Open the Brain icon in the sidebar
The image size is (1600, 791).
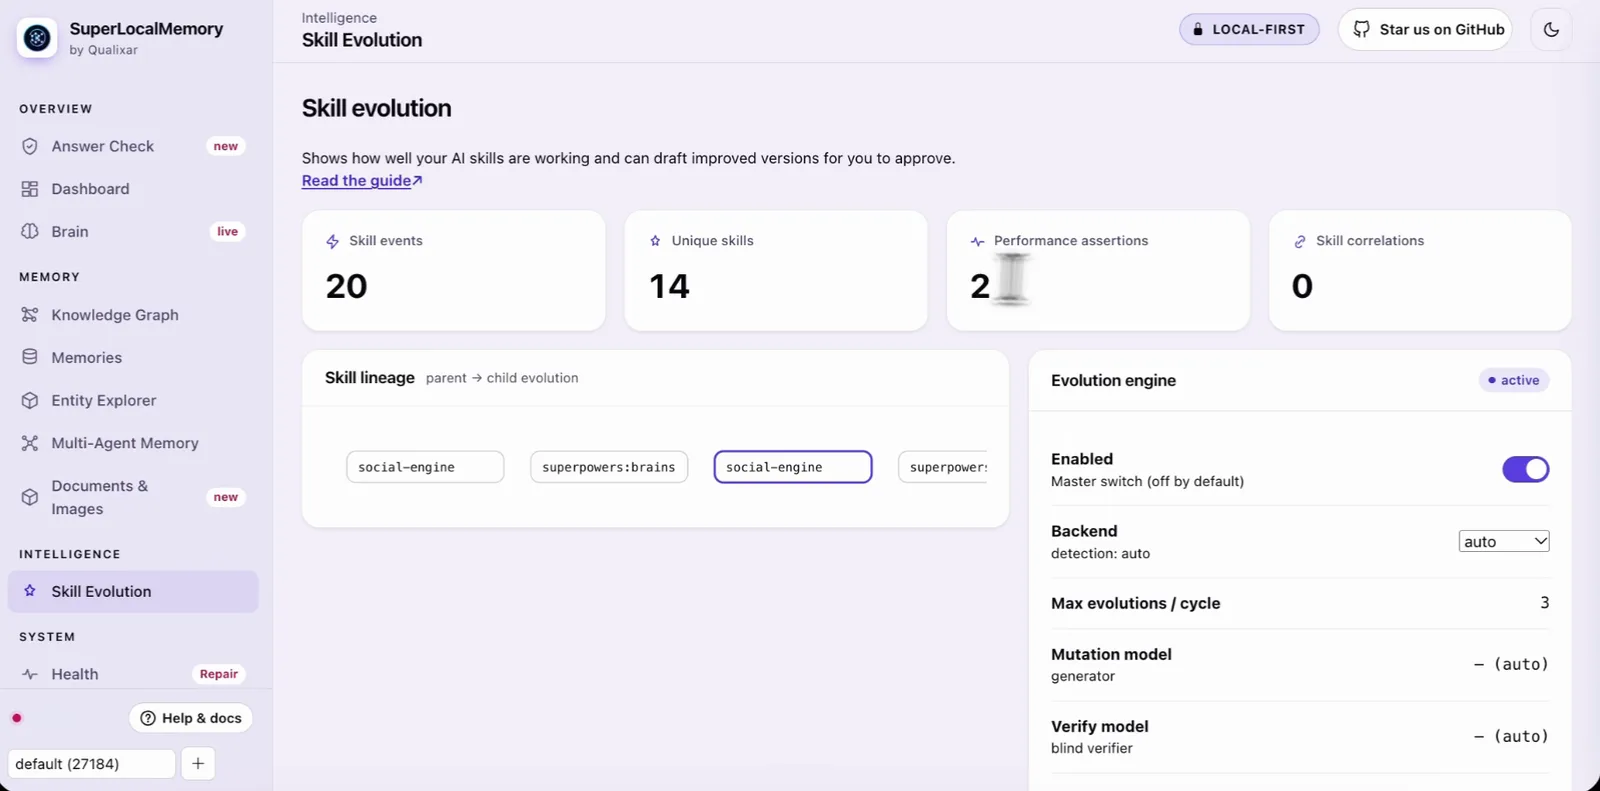tap(30, 231)
